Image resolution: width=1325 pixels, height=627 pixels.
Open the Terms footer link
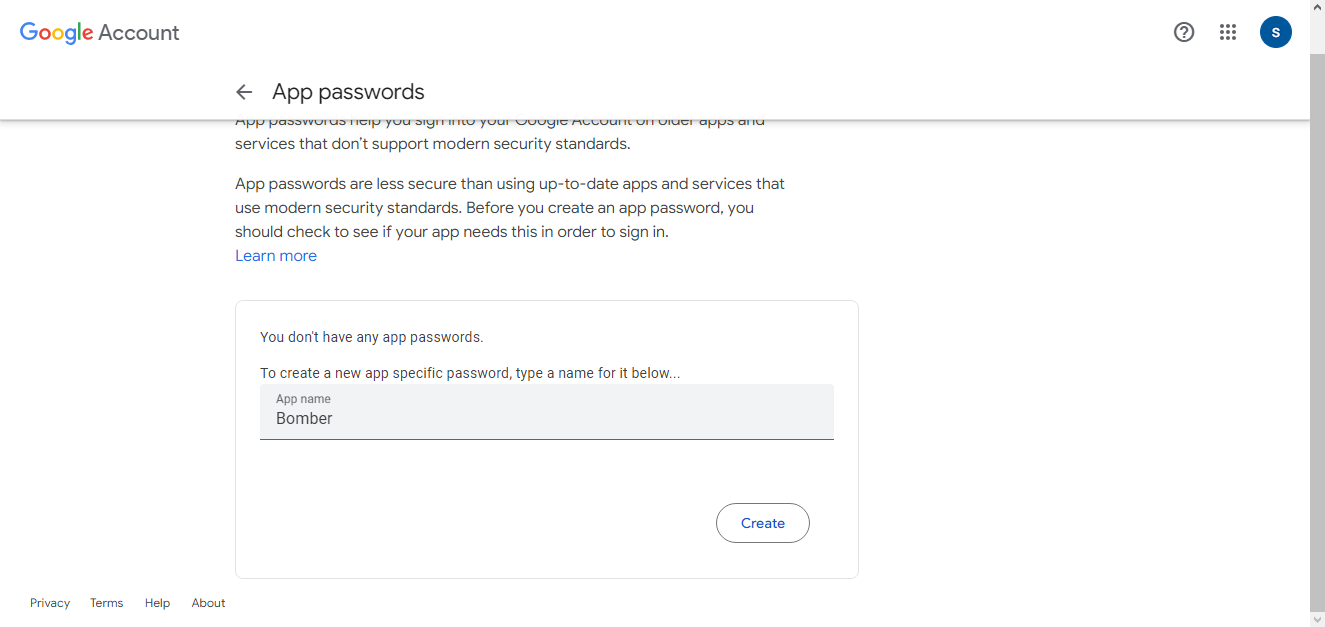click(107, 603)
